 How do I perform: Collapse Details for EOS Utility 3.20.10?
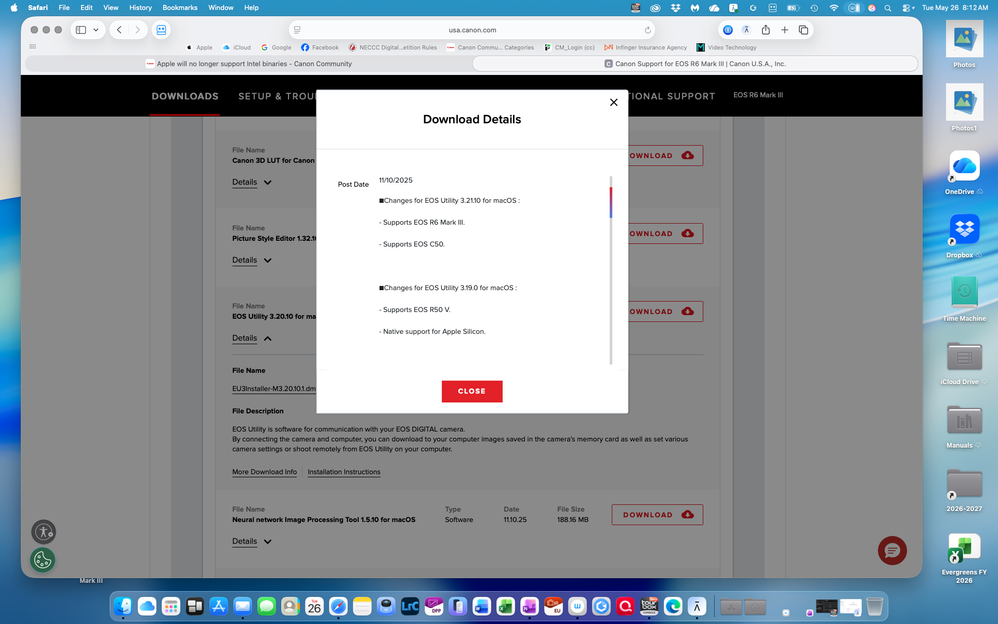point(251,338)
